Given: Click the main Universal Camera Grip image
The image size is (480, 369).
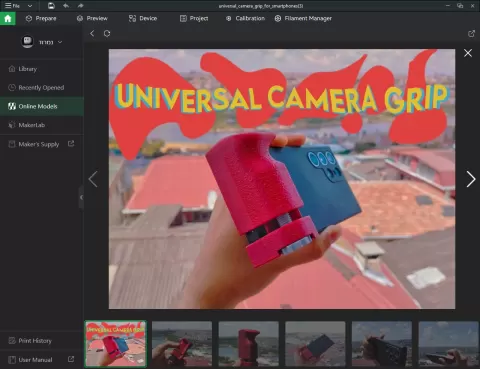Looking at the screenshot, I should pos(282,179).
